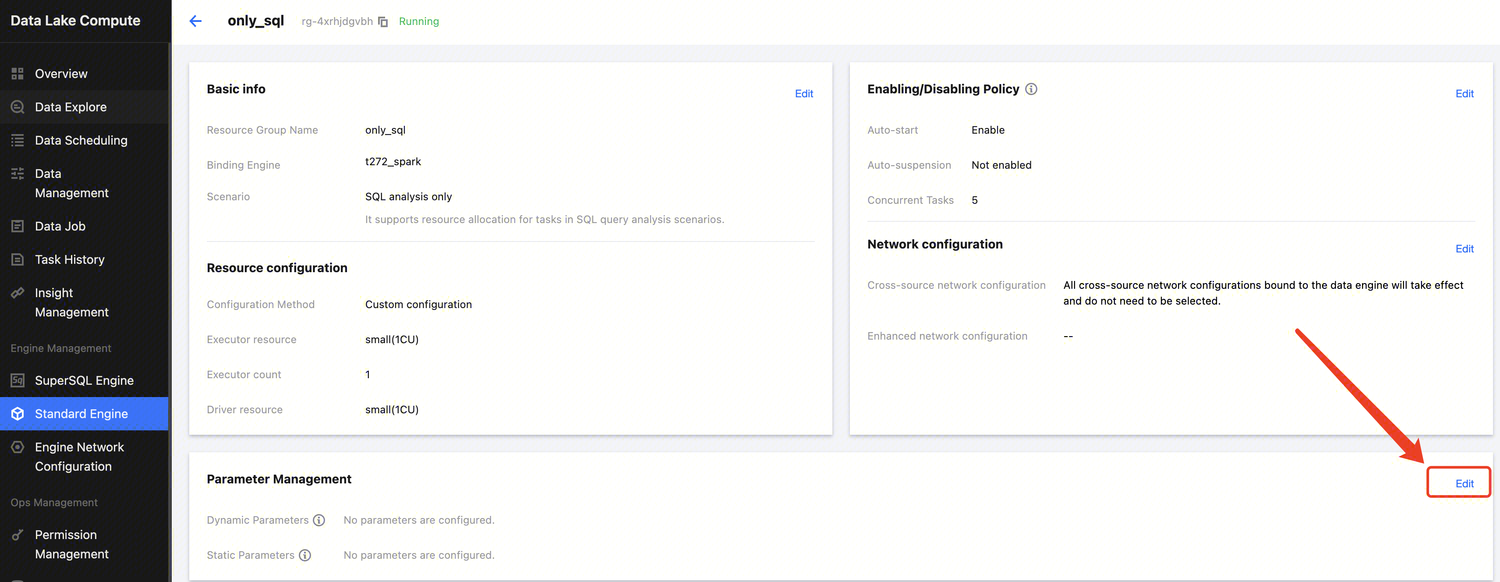Click the Overview grid icon in sidebar
This screenshot has width=1500, height=582.
click(17, 74)
